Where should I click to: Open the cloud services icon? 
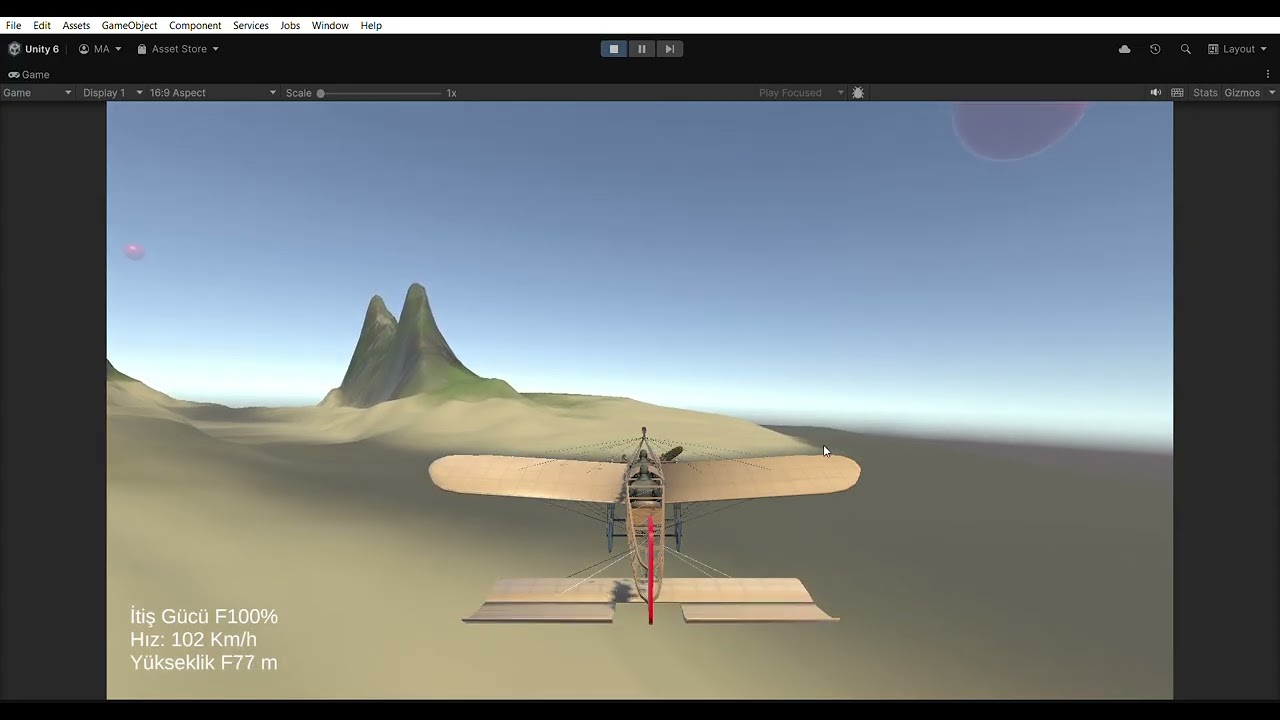point(1125,49)
